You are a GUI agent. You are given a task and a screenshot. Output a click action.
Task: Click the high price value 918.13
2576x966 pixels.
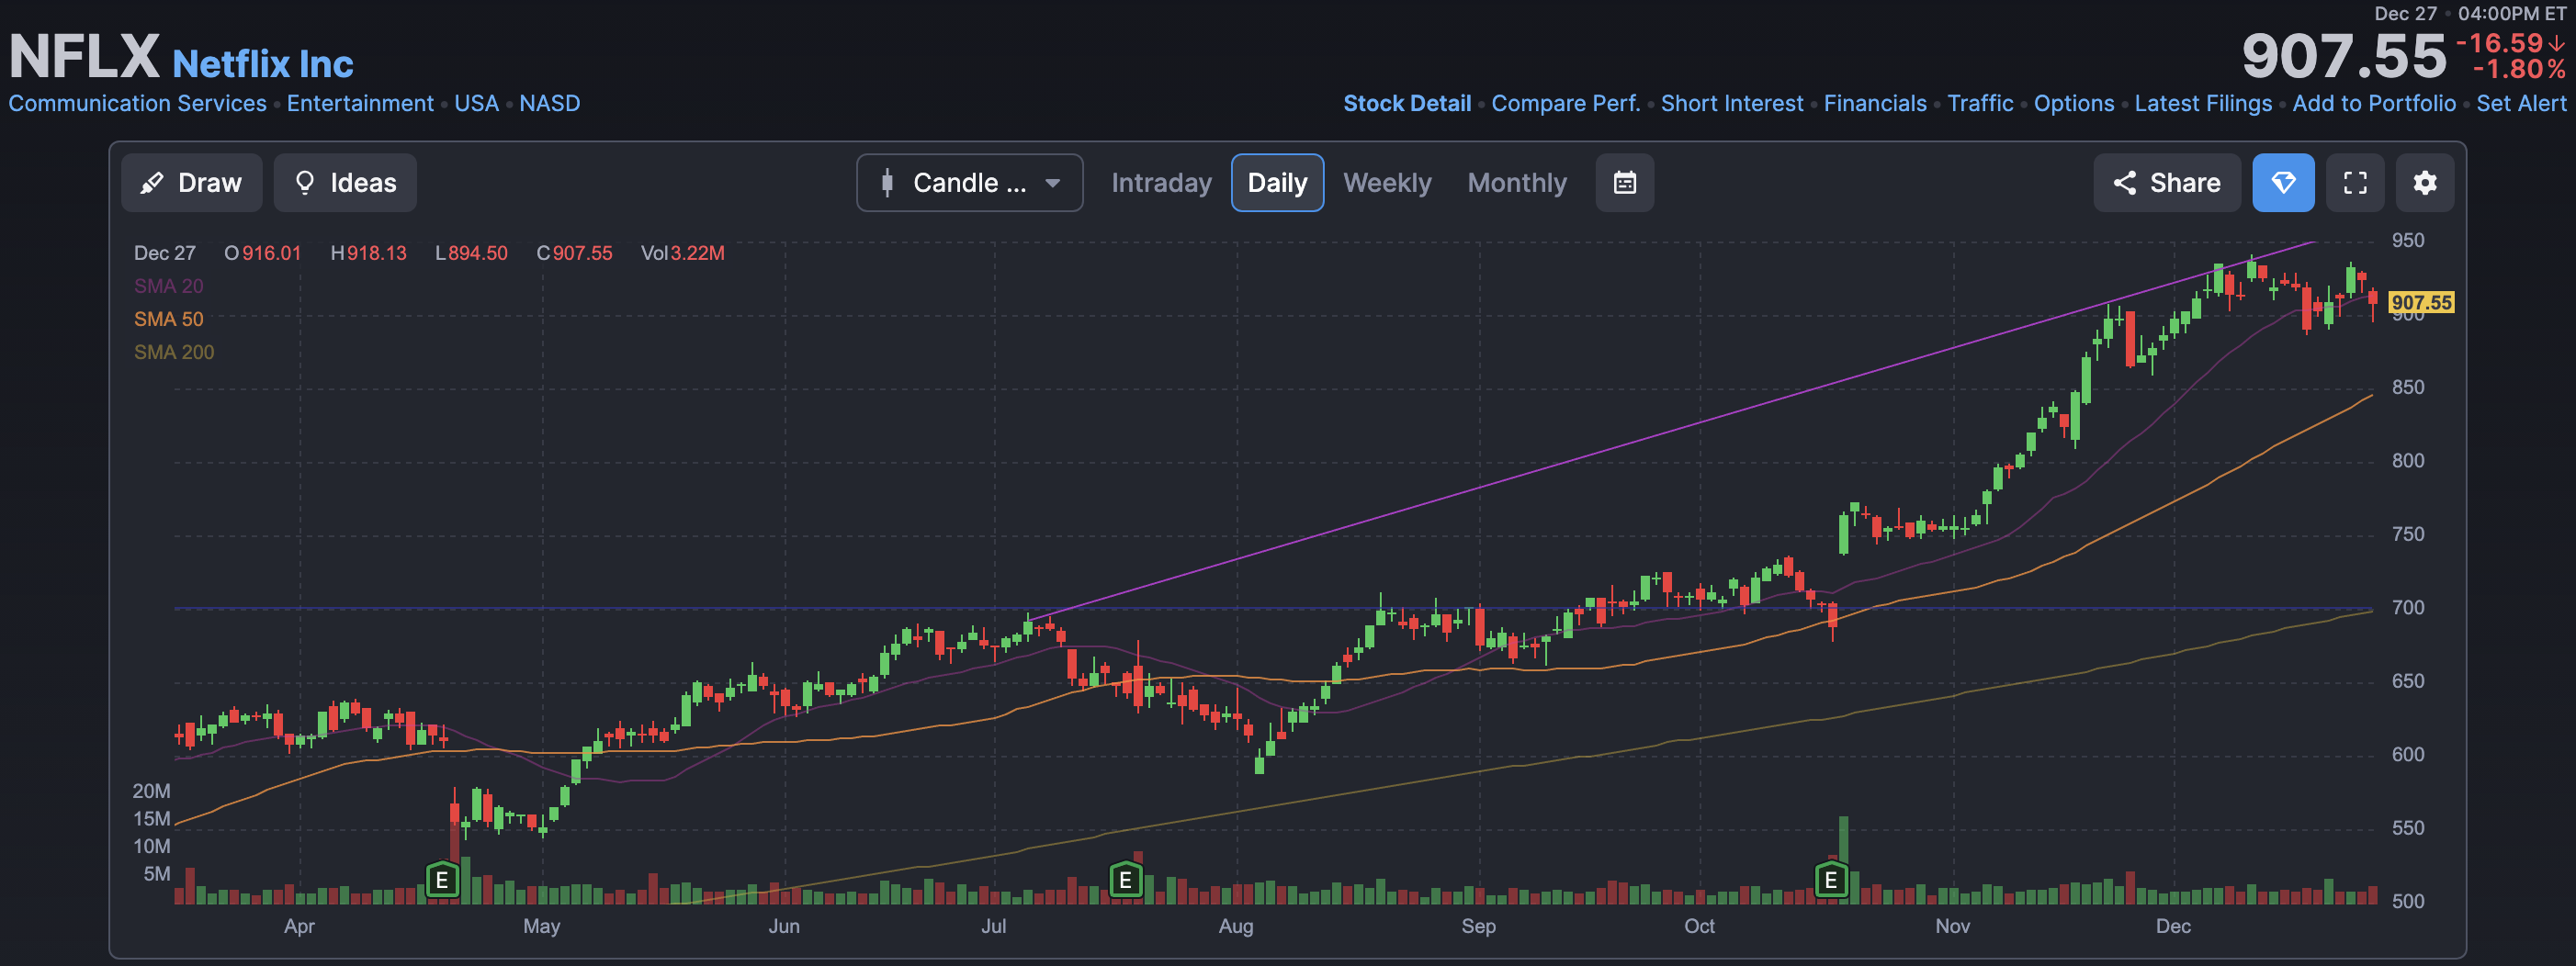pyautogui.click(x=377, y=253)
